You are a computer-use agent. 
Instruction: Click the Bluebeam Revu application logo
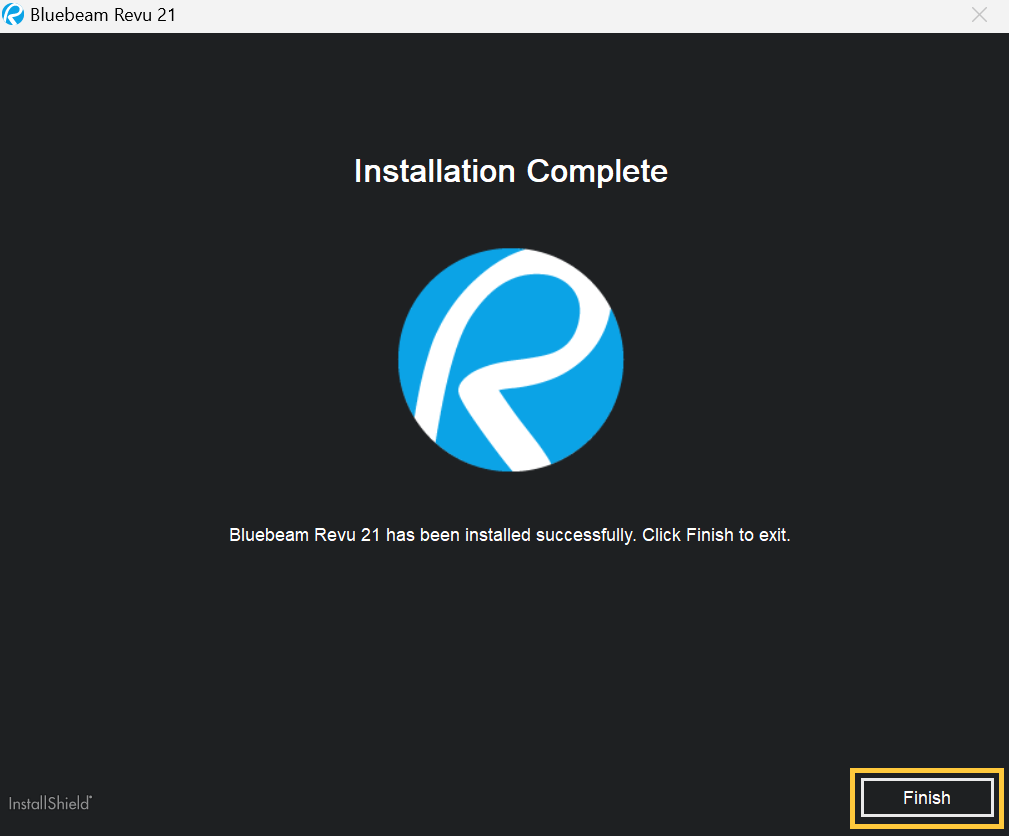pos(510,359)
